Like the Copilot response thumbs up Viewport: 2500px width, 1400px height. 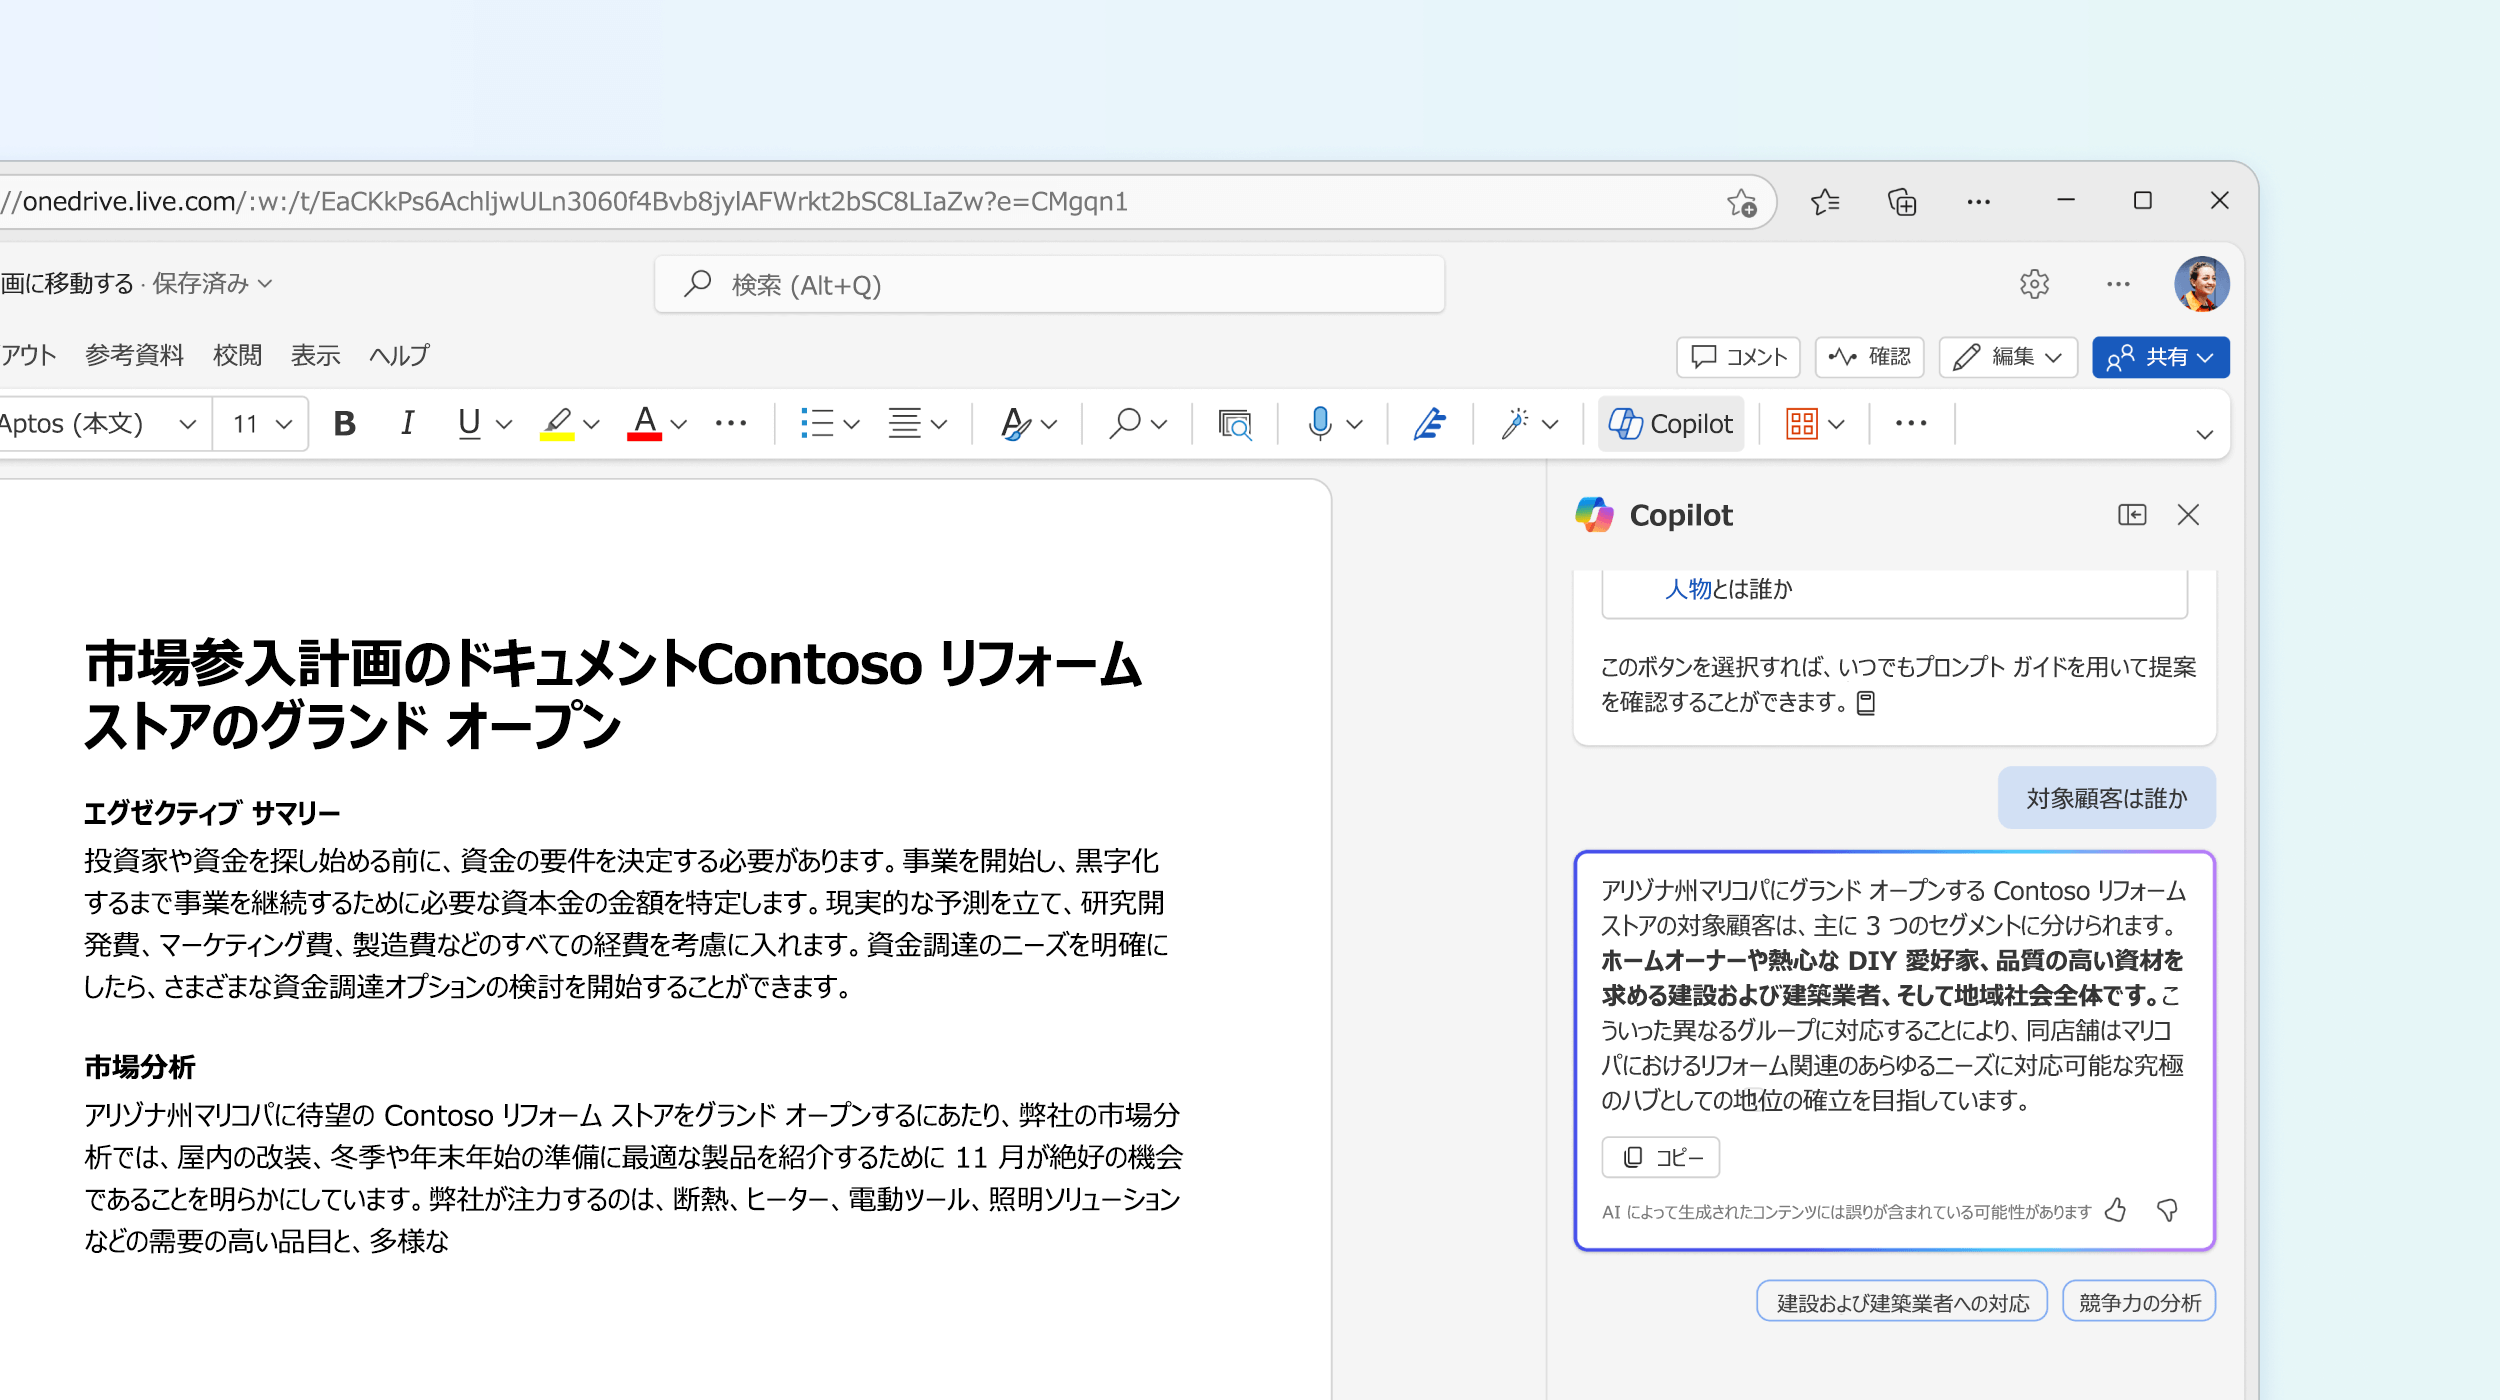pos(2116,1211)
